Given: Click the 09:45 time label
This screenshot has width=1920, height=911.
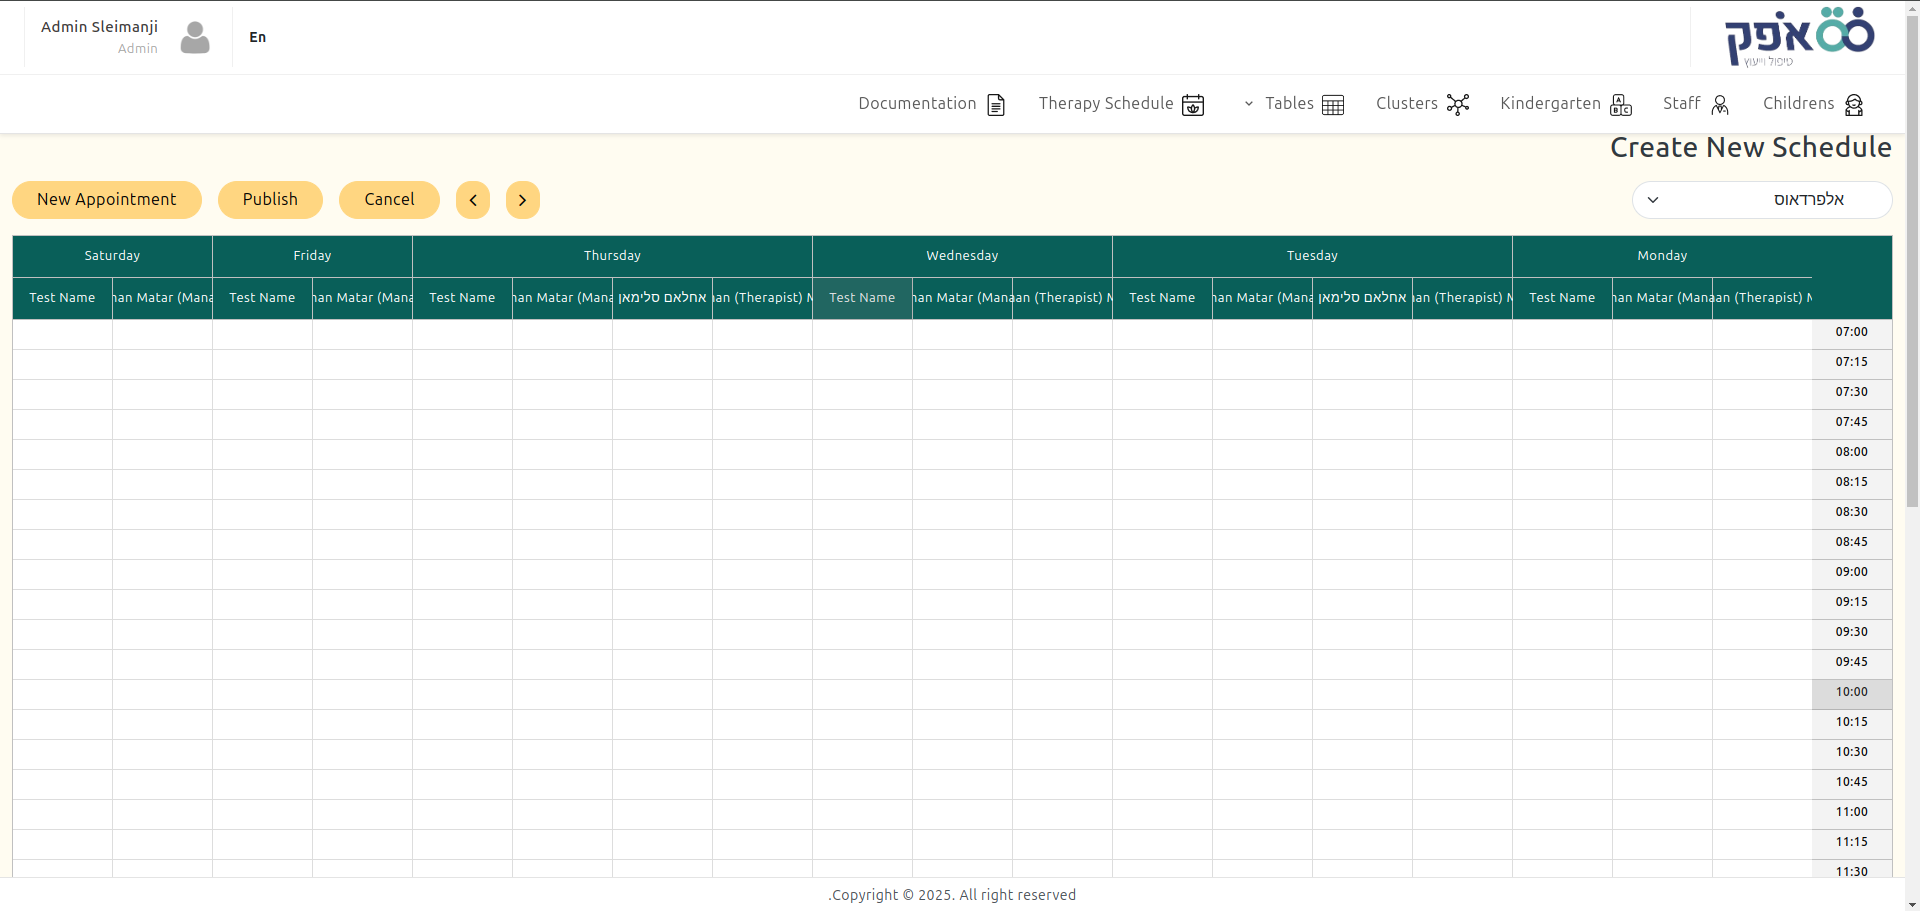Looking at the screenshot, I should click(1851, 662).
